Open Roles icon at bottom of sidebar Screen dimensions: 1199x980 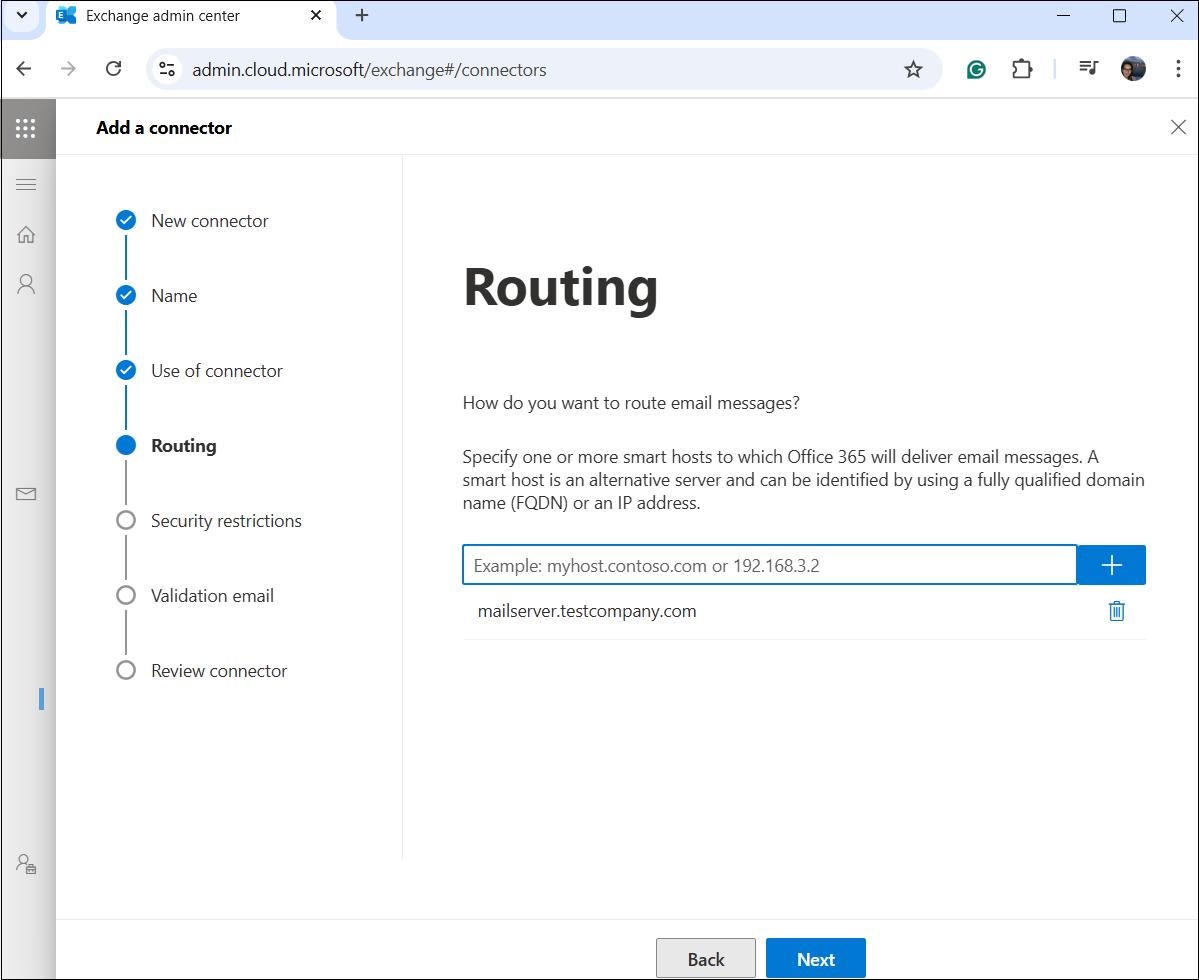27,864
